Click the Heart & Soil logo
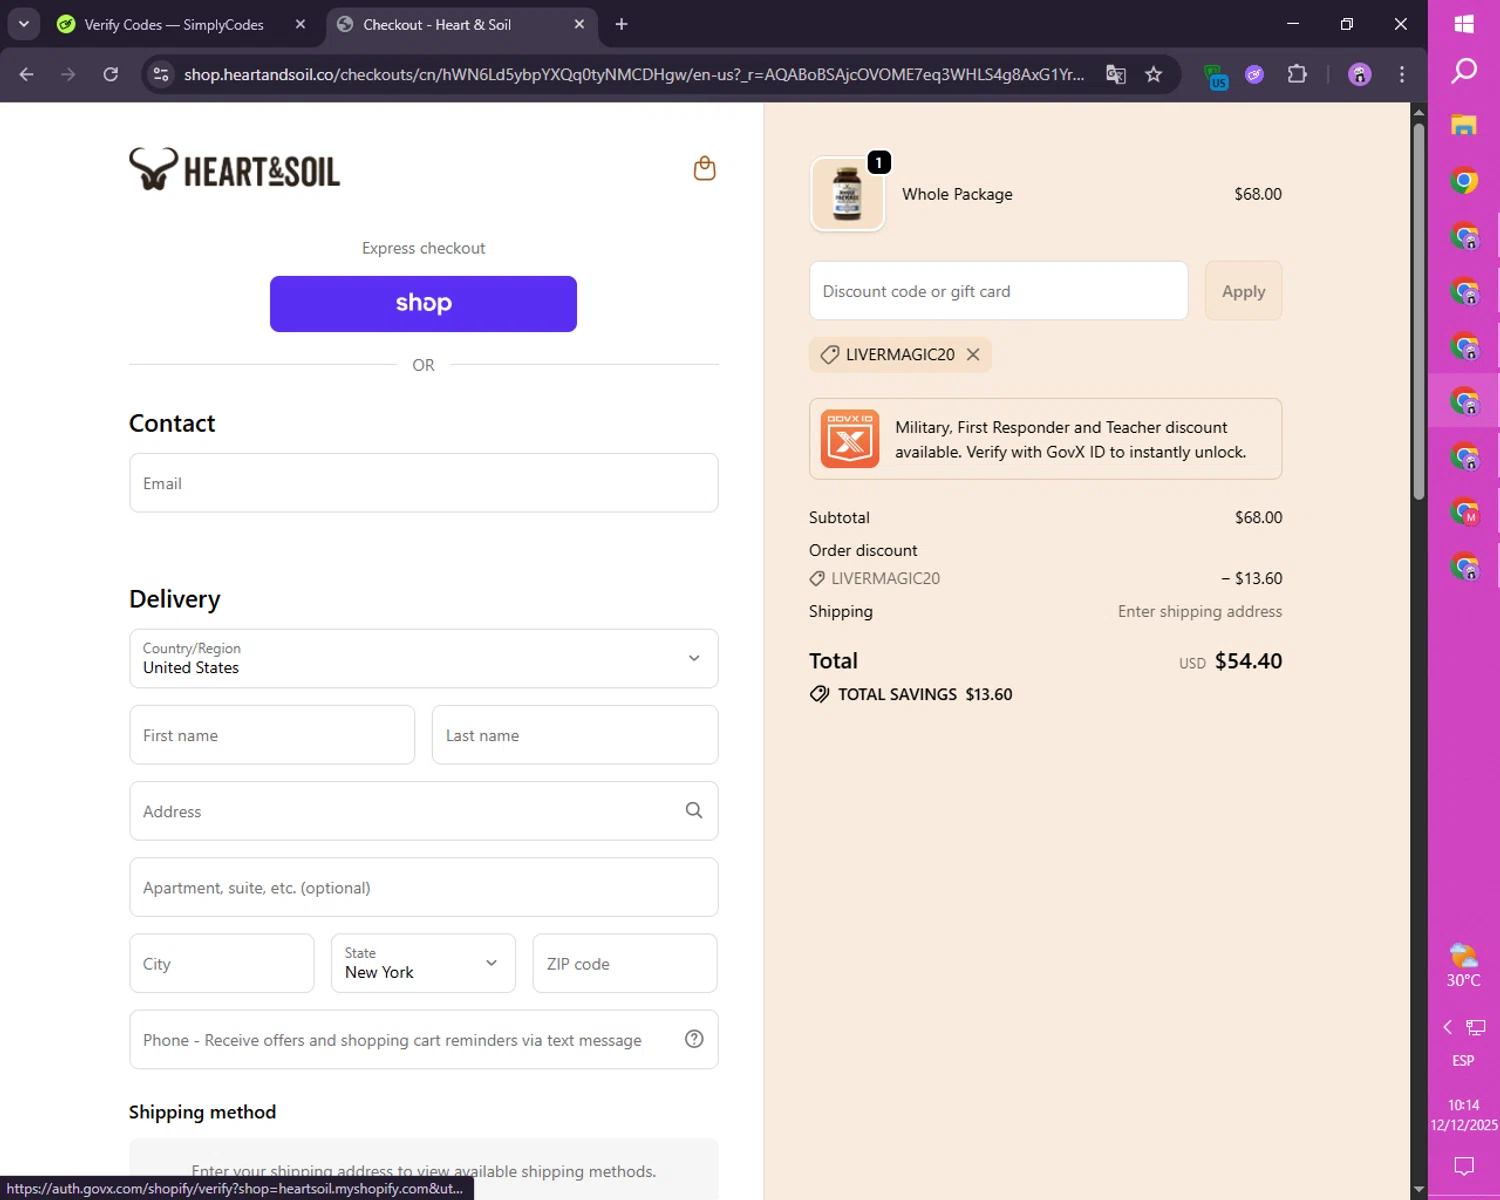 click(x=235, y=169)
